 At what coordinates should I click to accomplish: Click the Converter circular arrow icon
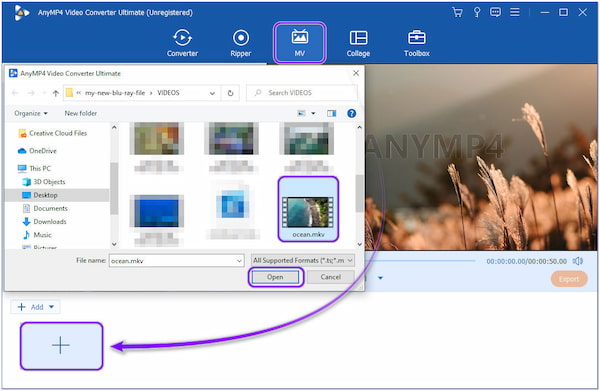(x=183, y=37)
